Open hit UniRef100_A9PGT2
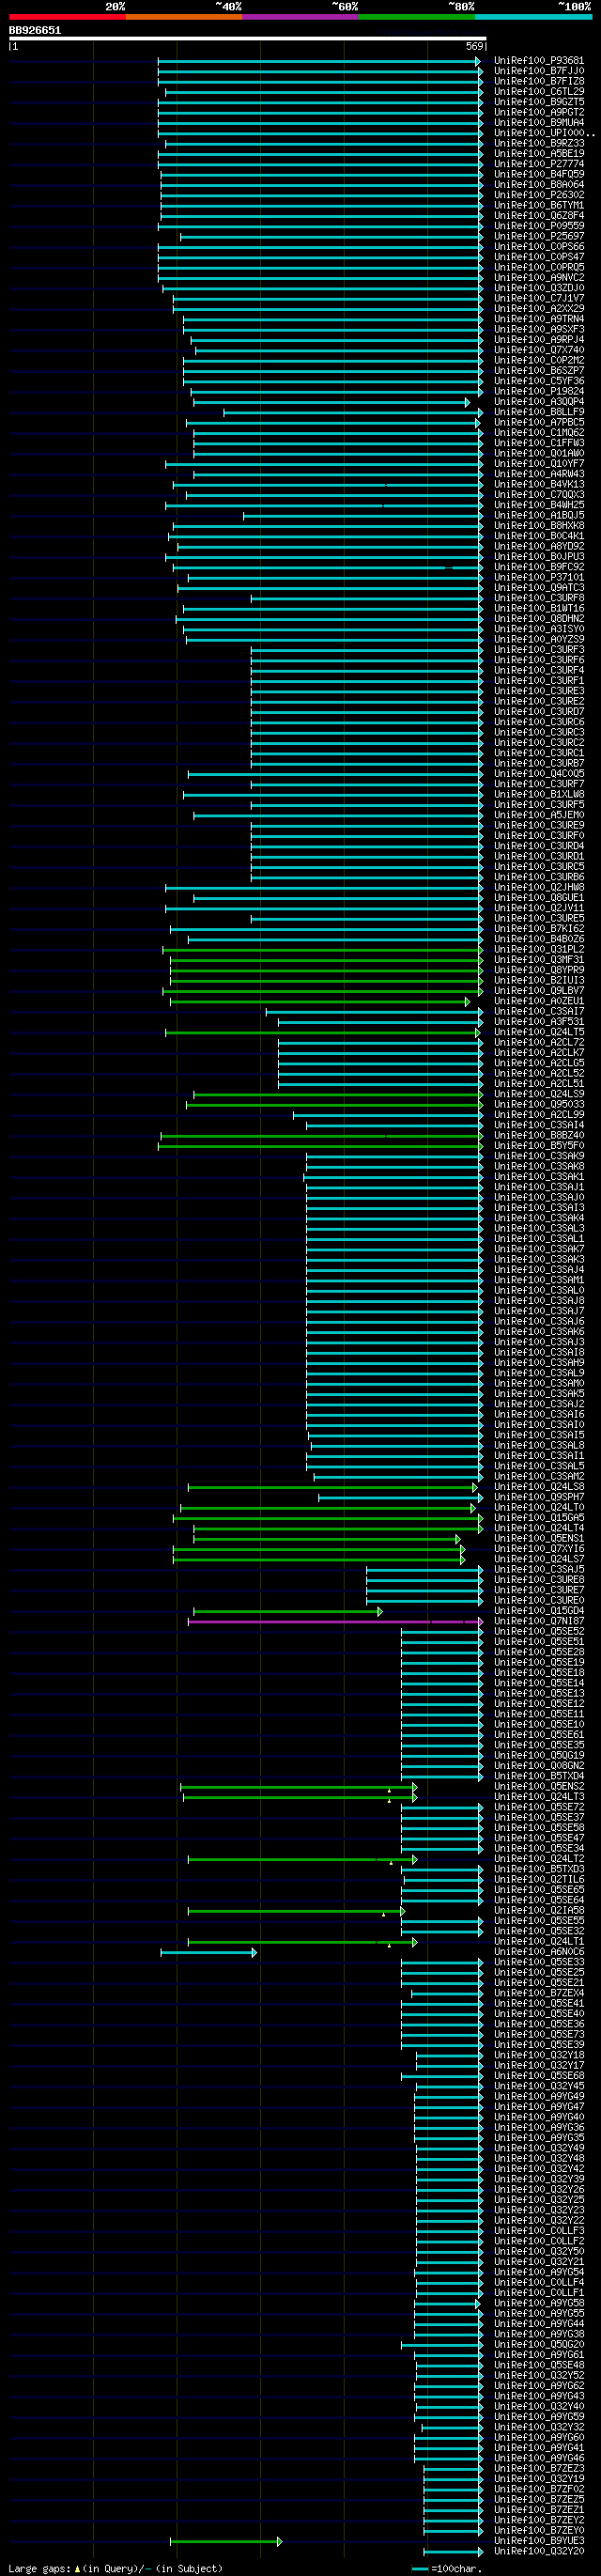The width and height of the screenshot is (601, 2576). [539, 112]
